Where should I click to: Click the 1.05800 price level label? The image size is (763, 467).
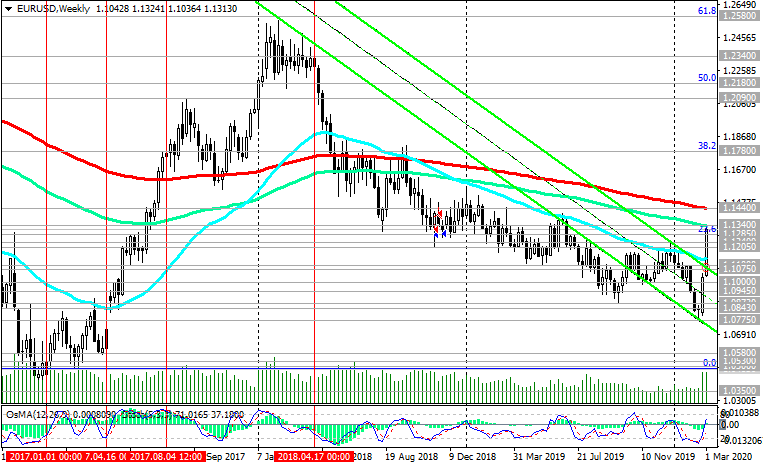[x=739, y=352]
